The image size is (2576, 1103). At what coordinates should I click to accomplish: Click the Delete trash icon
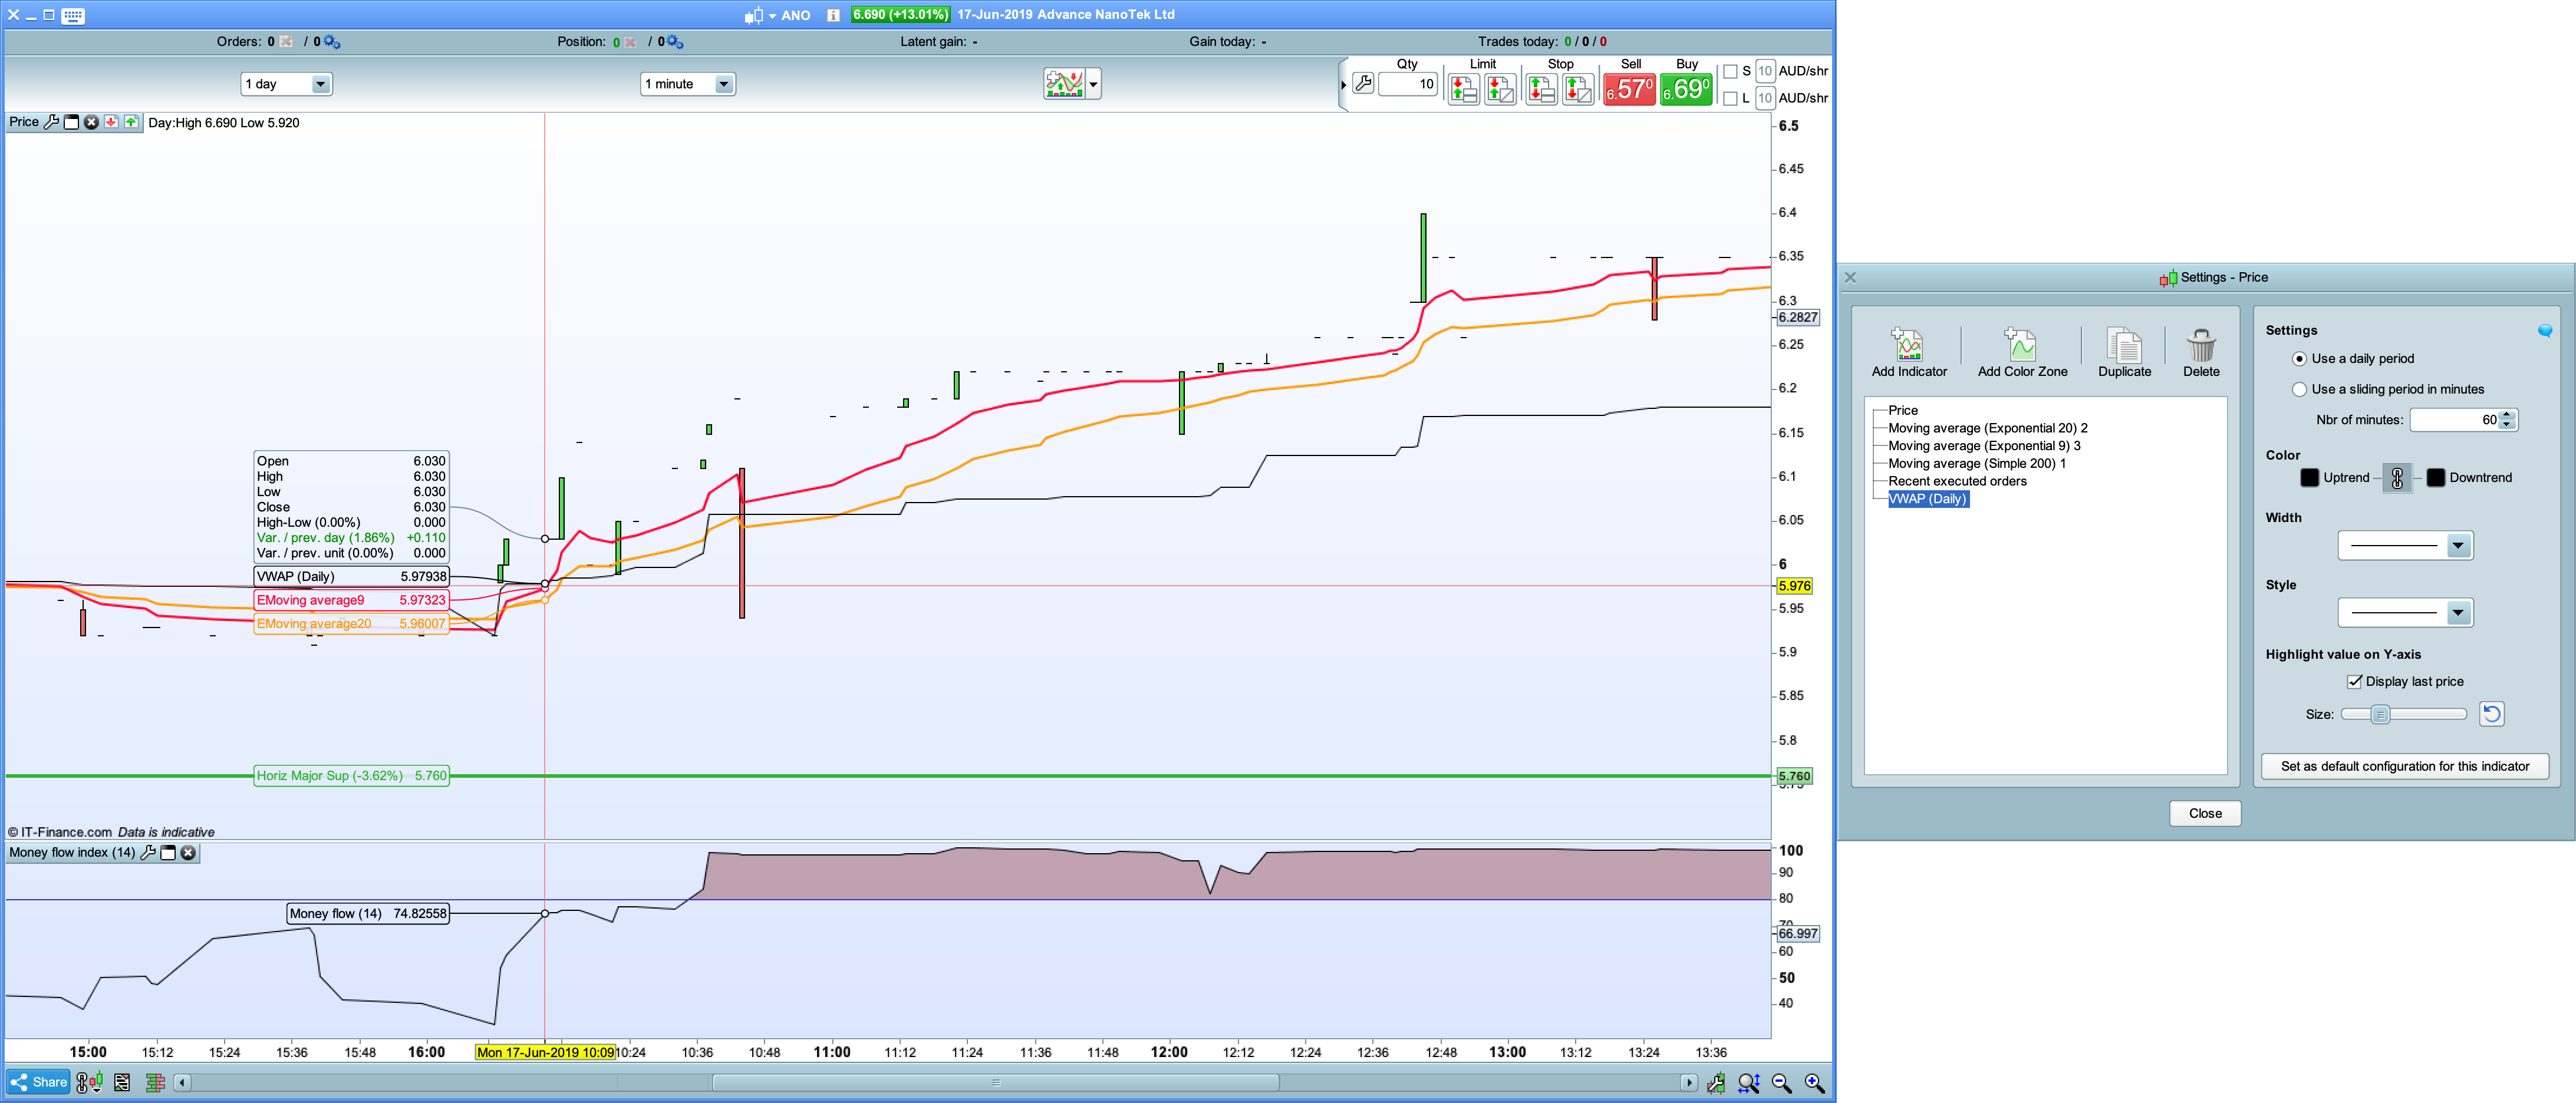click(2200, 346)
